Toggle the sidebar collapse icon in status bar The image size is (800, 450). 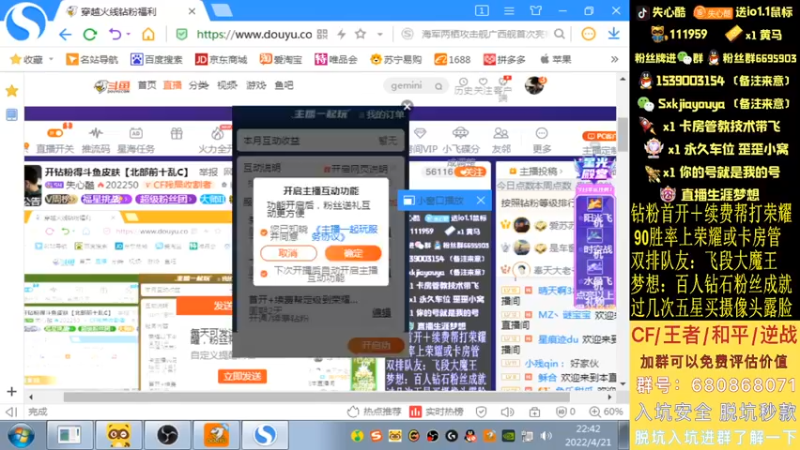click(11, 411)
